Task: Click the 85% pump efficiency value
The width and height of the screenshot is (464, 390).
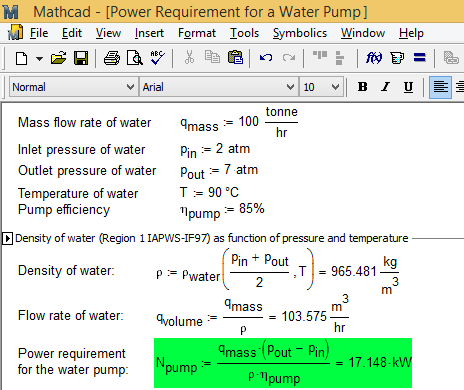Action: [x=252, y=209]
